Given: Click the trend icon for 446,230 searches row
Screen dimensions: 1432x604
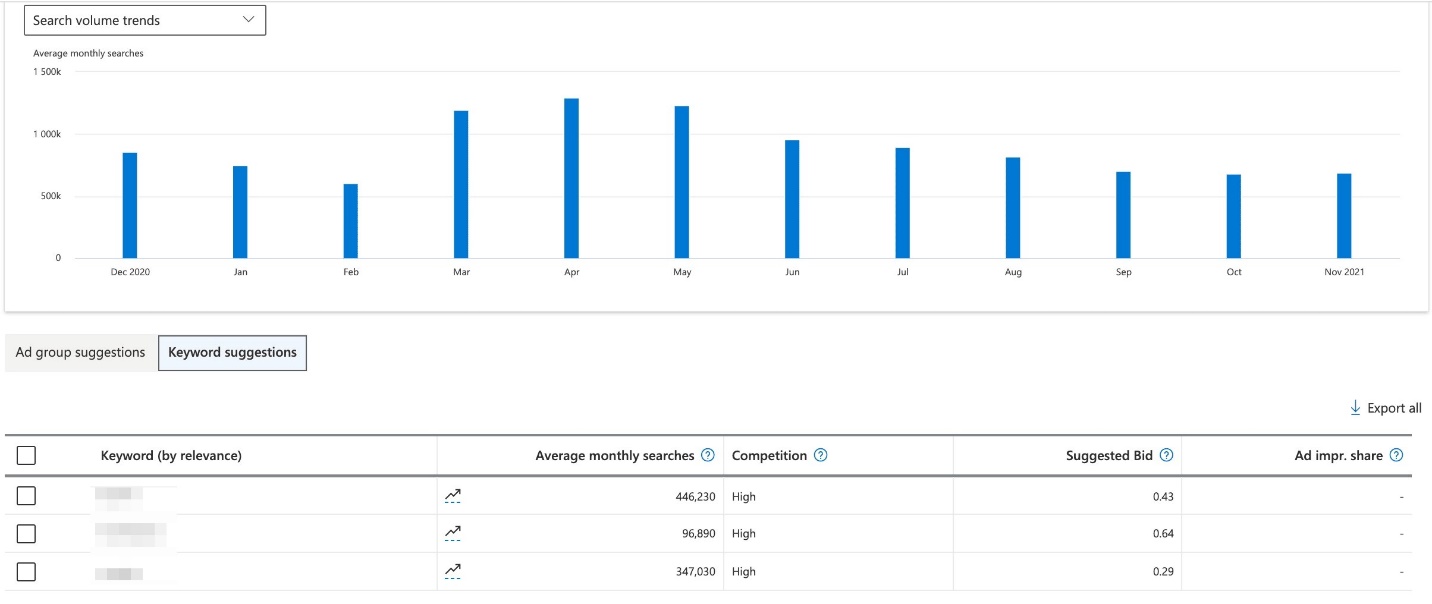Looking at the screenshot, I should 453,496.
